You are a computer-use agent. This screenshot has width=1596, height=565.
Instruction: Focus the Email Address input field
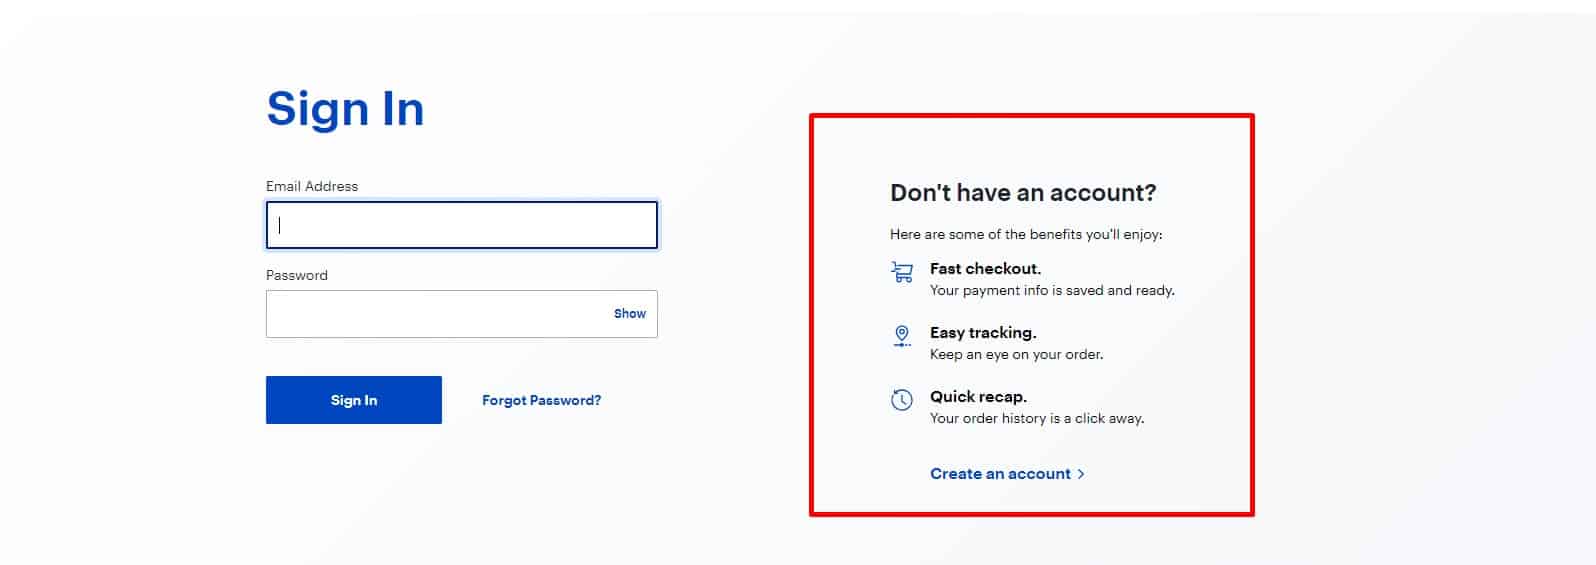pos(461,225)
